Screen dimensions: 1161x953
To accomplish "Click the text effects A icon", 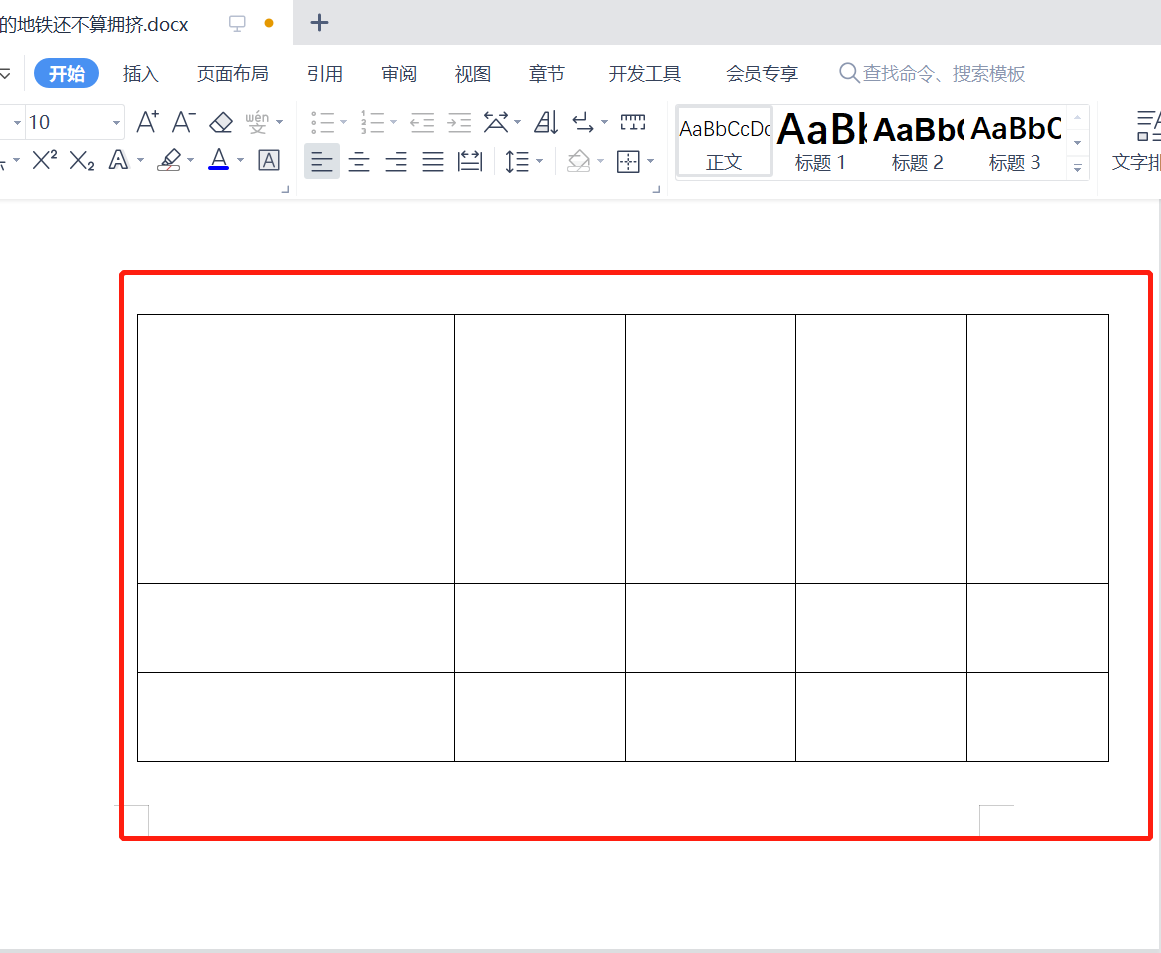I will (118, 160).
